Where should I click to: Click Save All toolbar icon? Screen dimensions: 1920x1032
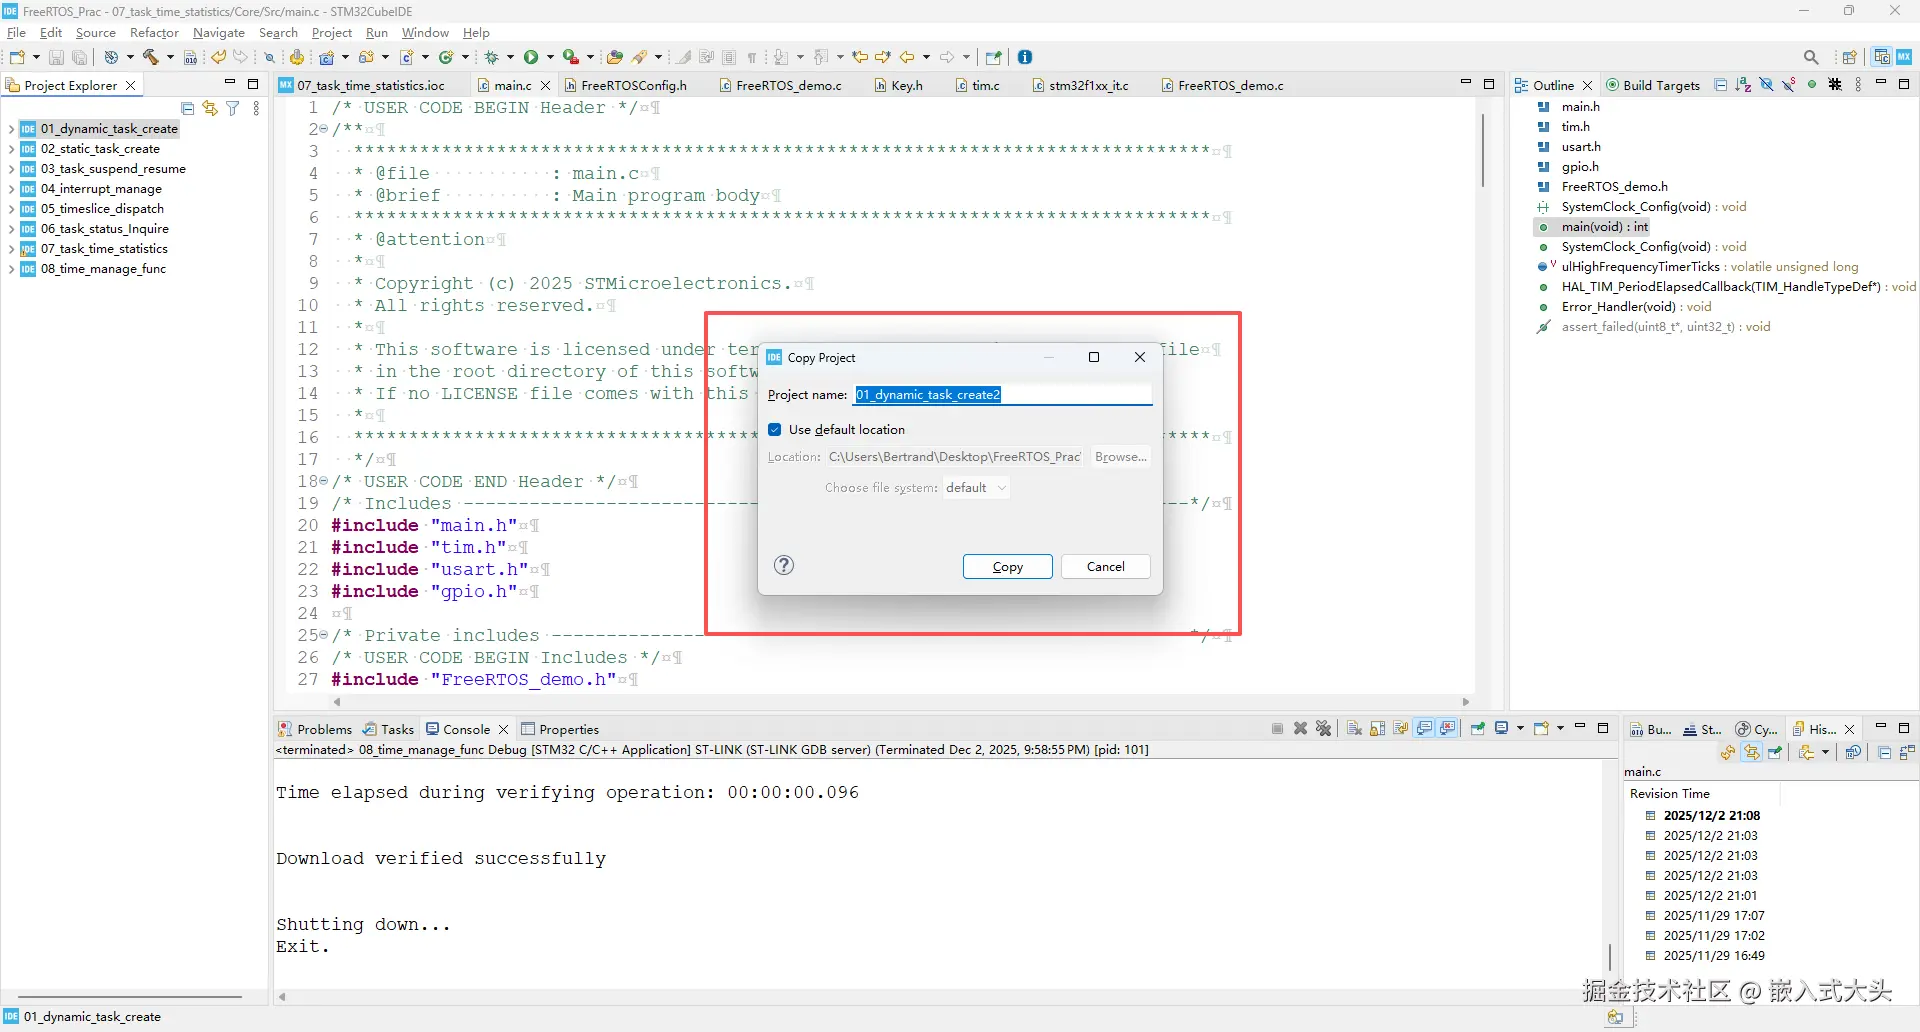tap(79, 57)
